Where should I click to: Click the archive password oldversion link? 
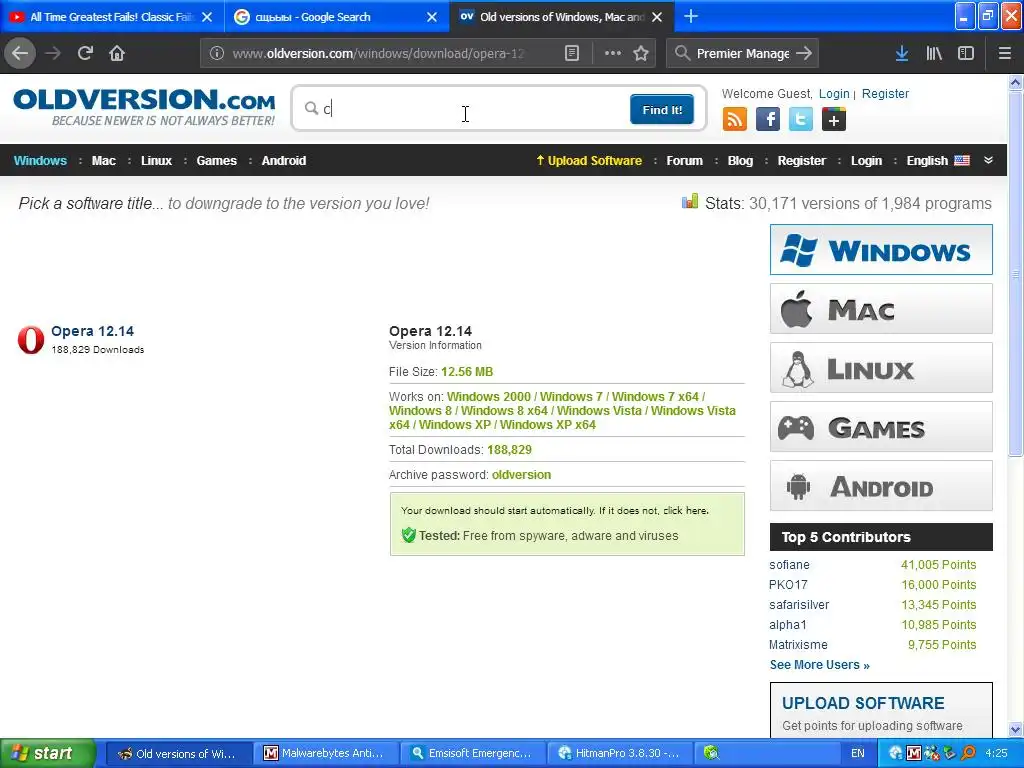(521, 475)
